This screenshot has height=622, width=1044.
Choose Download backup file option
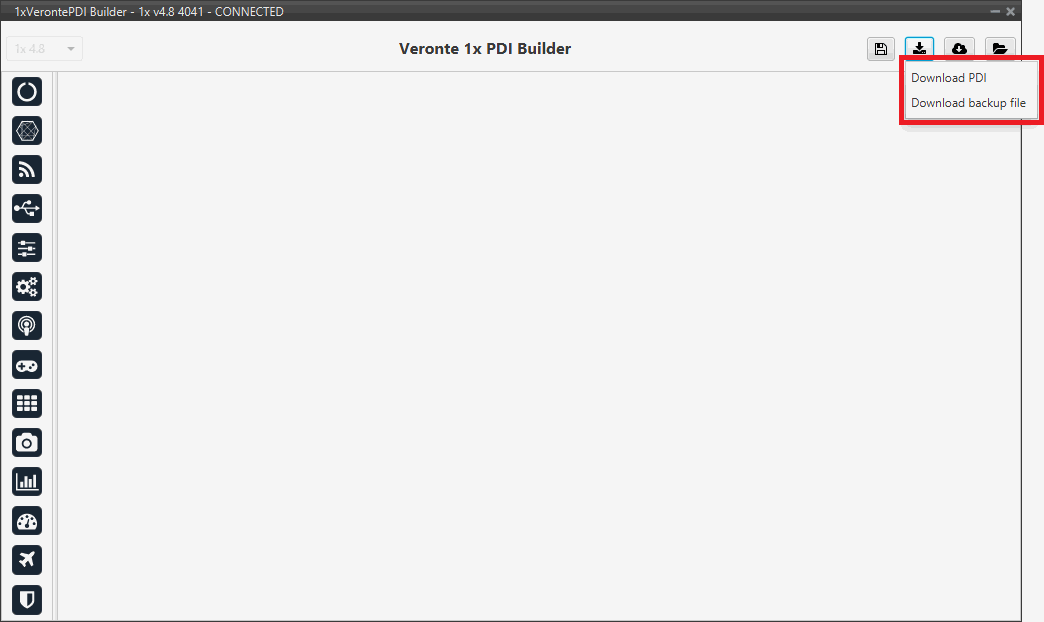coord(968,103)
